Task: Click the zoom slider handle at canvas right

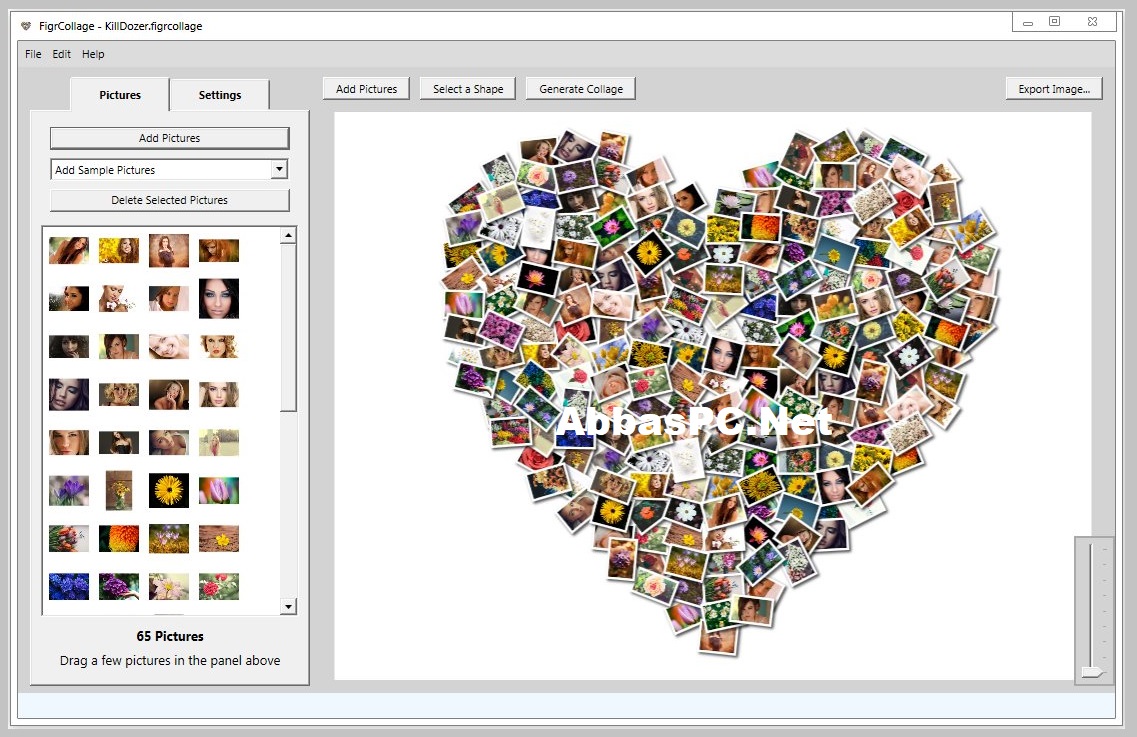Action: [x=1092, y=672]
